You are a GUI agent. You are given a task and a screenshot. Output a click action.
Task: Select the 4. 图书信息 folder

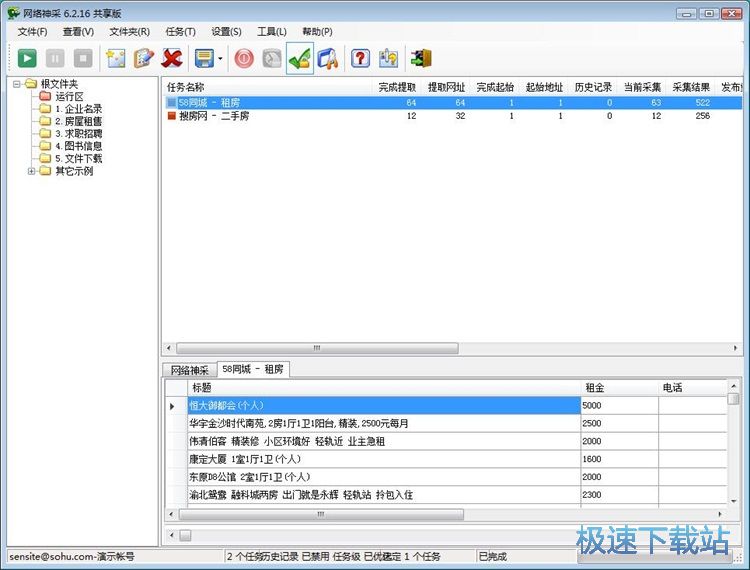pyautogui.click(x=78, y=146)
